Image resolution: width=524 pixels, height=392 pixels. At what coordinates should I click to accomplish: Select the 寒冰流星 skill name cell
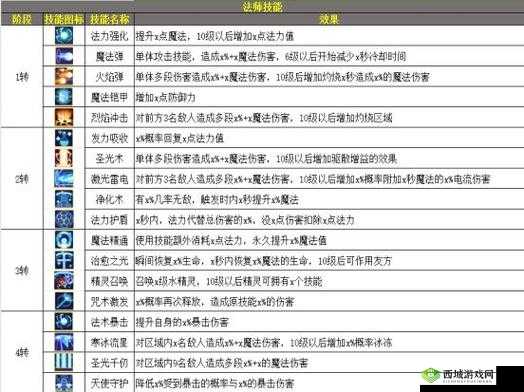(110, 342)
